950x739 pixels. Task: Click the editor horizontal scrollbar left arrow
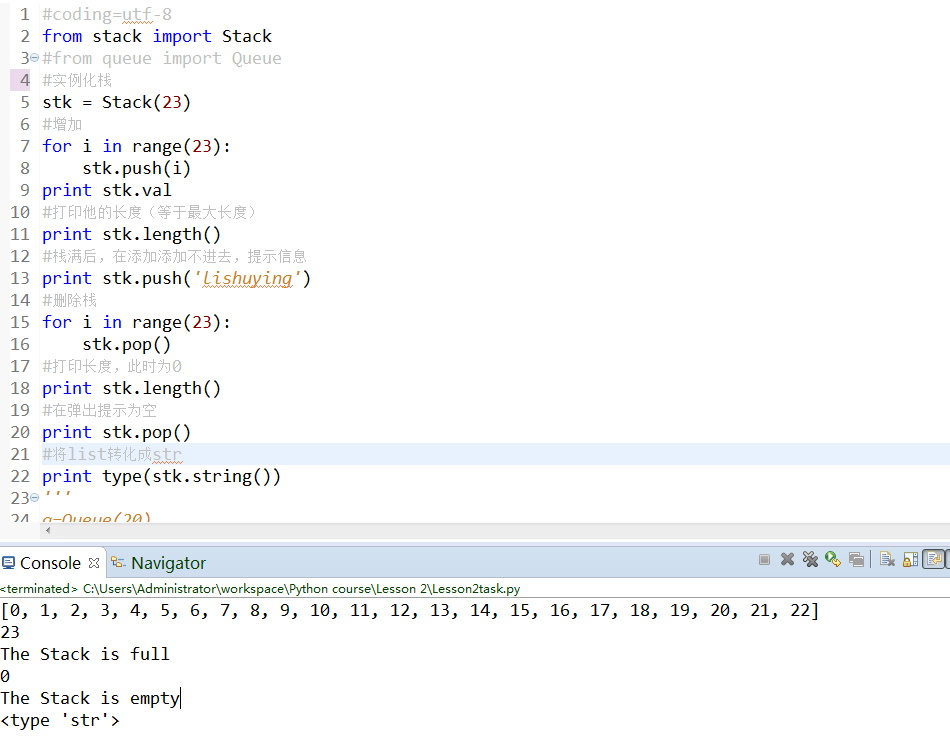pos(48,531)
